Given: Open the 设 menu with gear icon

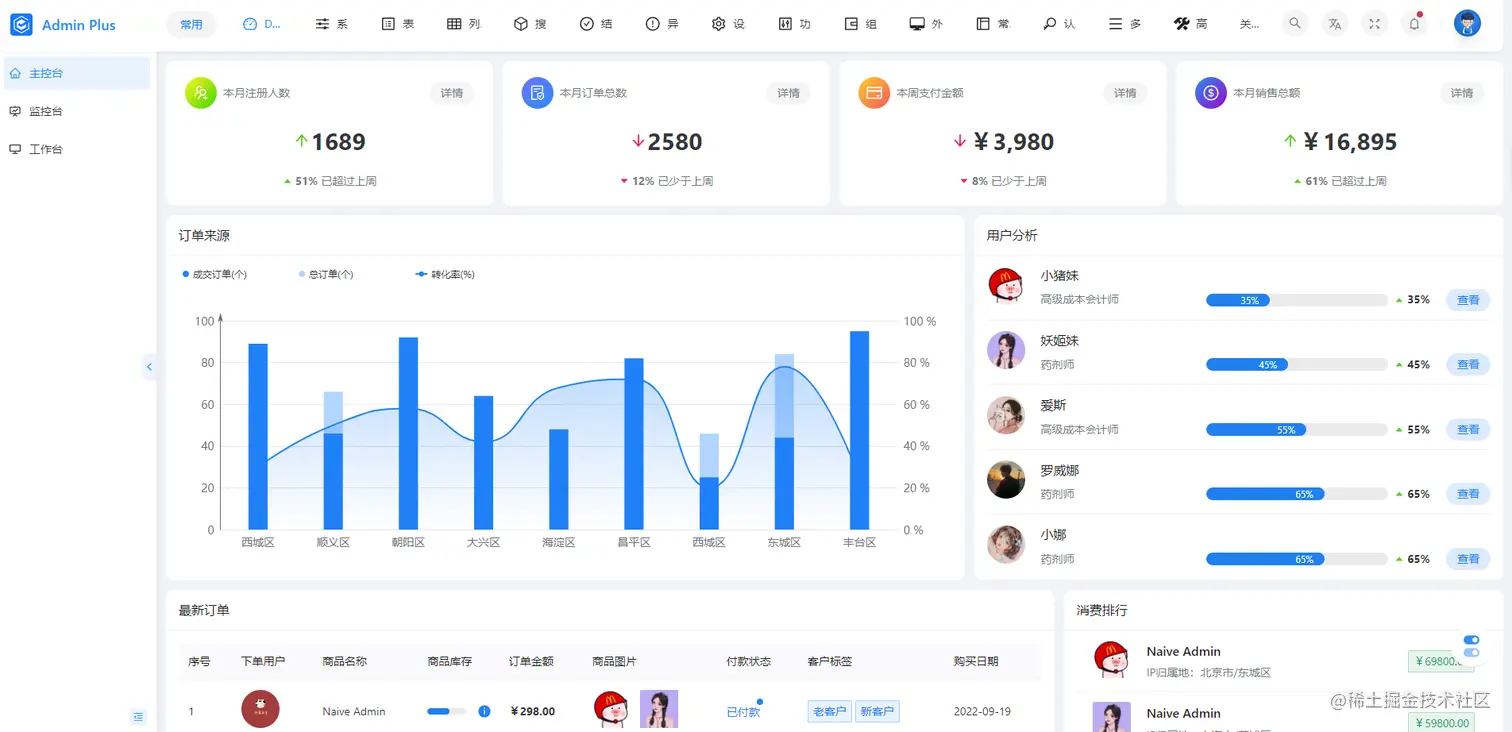Looking at the screenshot, I should [728, 24].
